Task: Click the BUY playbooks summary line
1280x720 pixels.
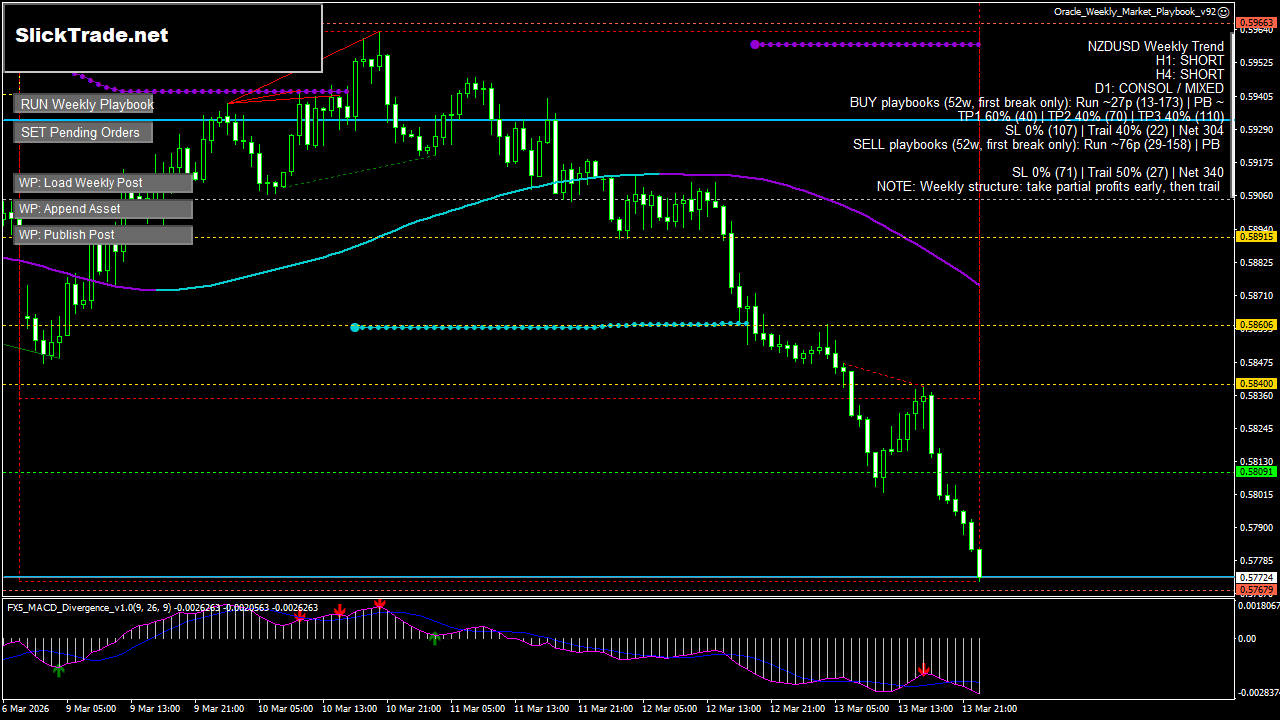Action: (x=1036, y=103)
